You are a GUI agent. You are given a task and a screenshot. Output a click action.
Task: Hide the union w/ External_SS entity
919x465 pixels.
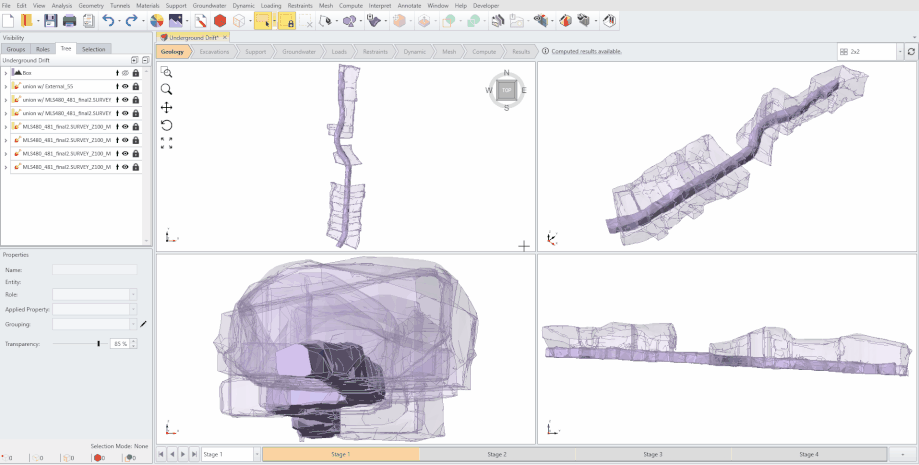[126, 87]
